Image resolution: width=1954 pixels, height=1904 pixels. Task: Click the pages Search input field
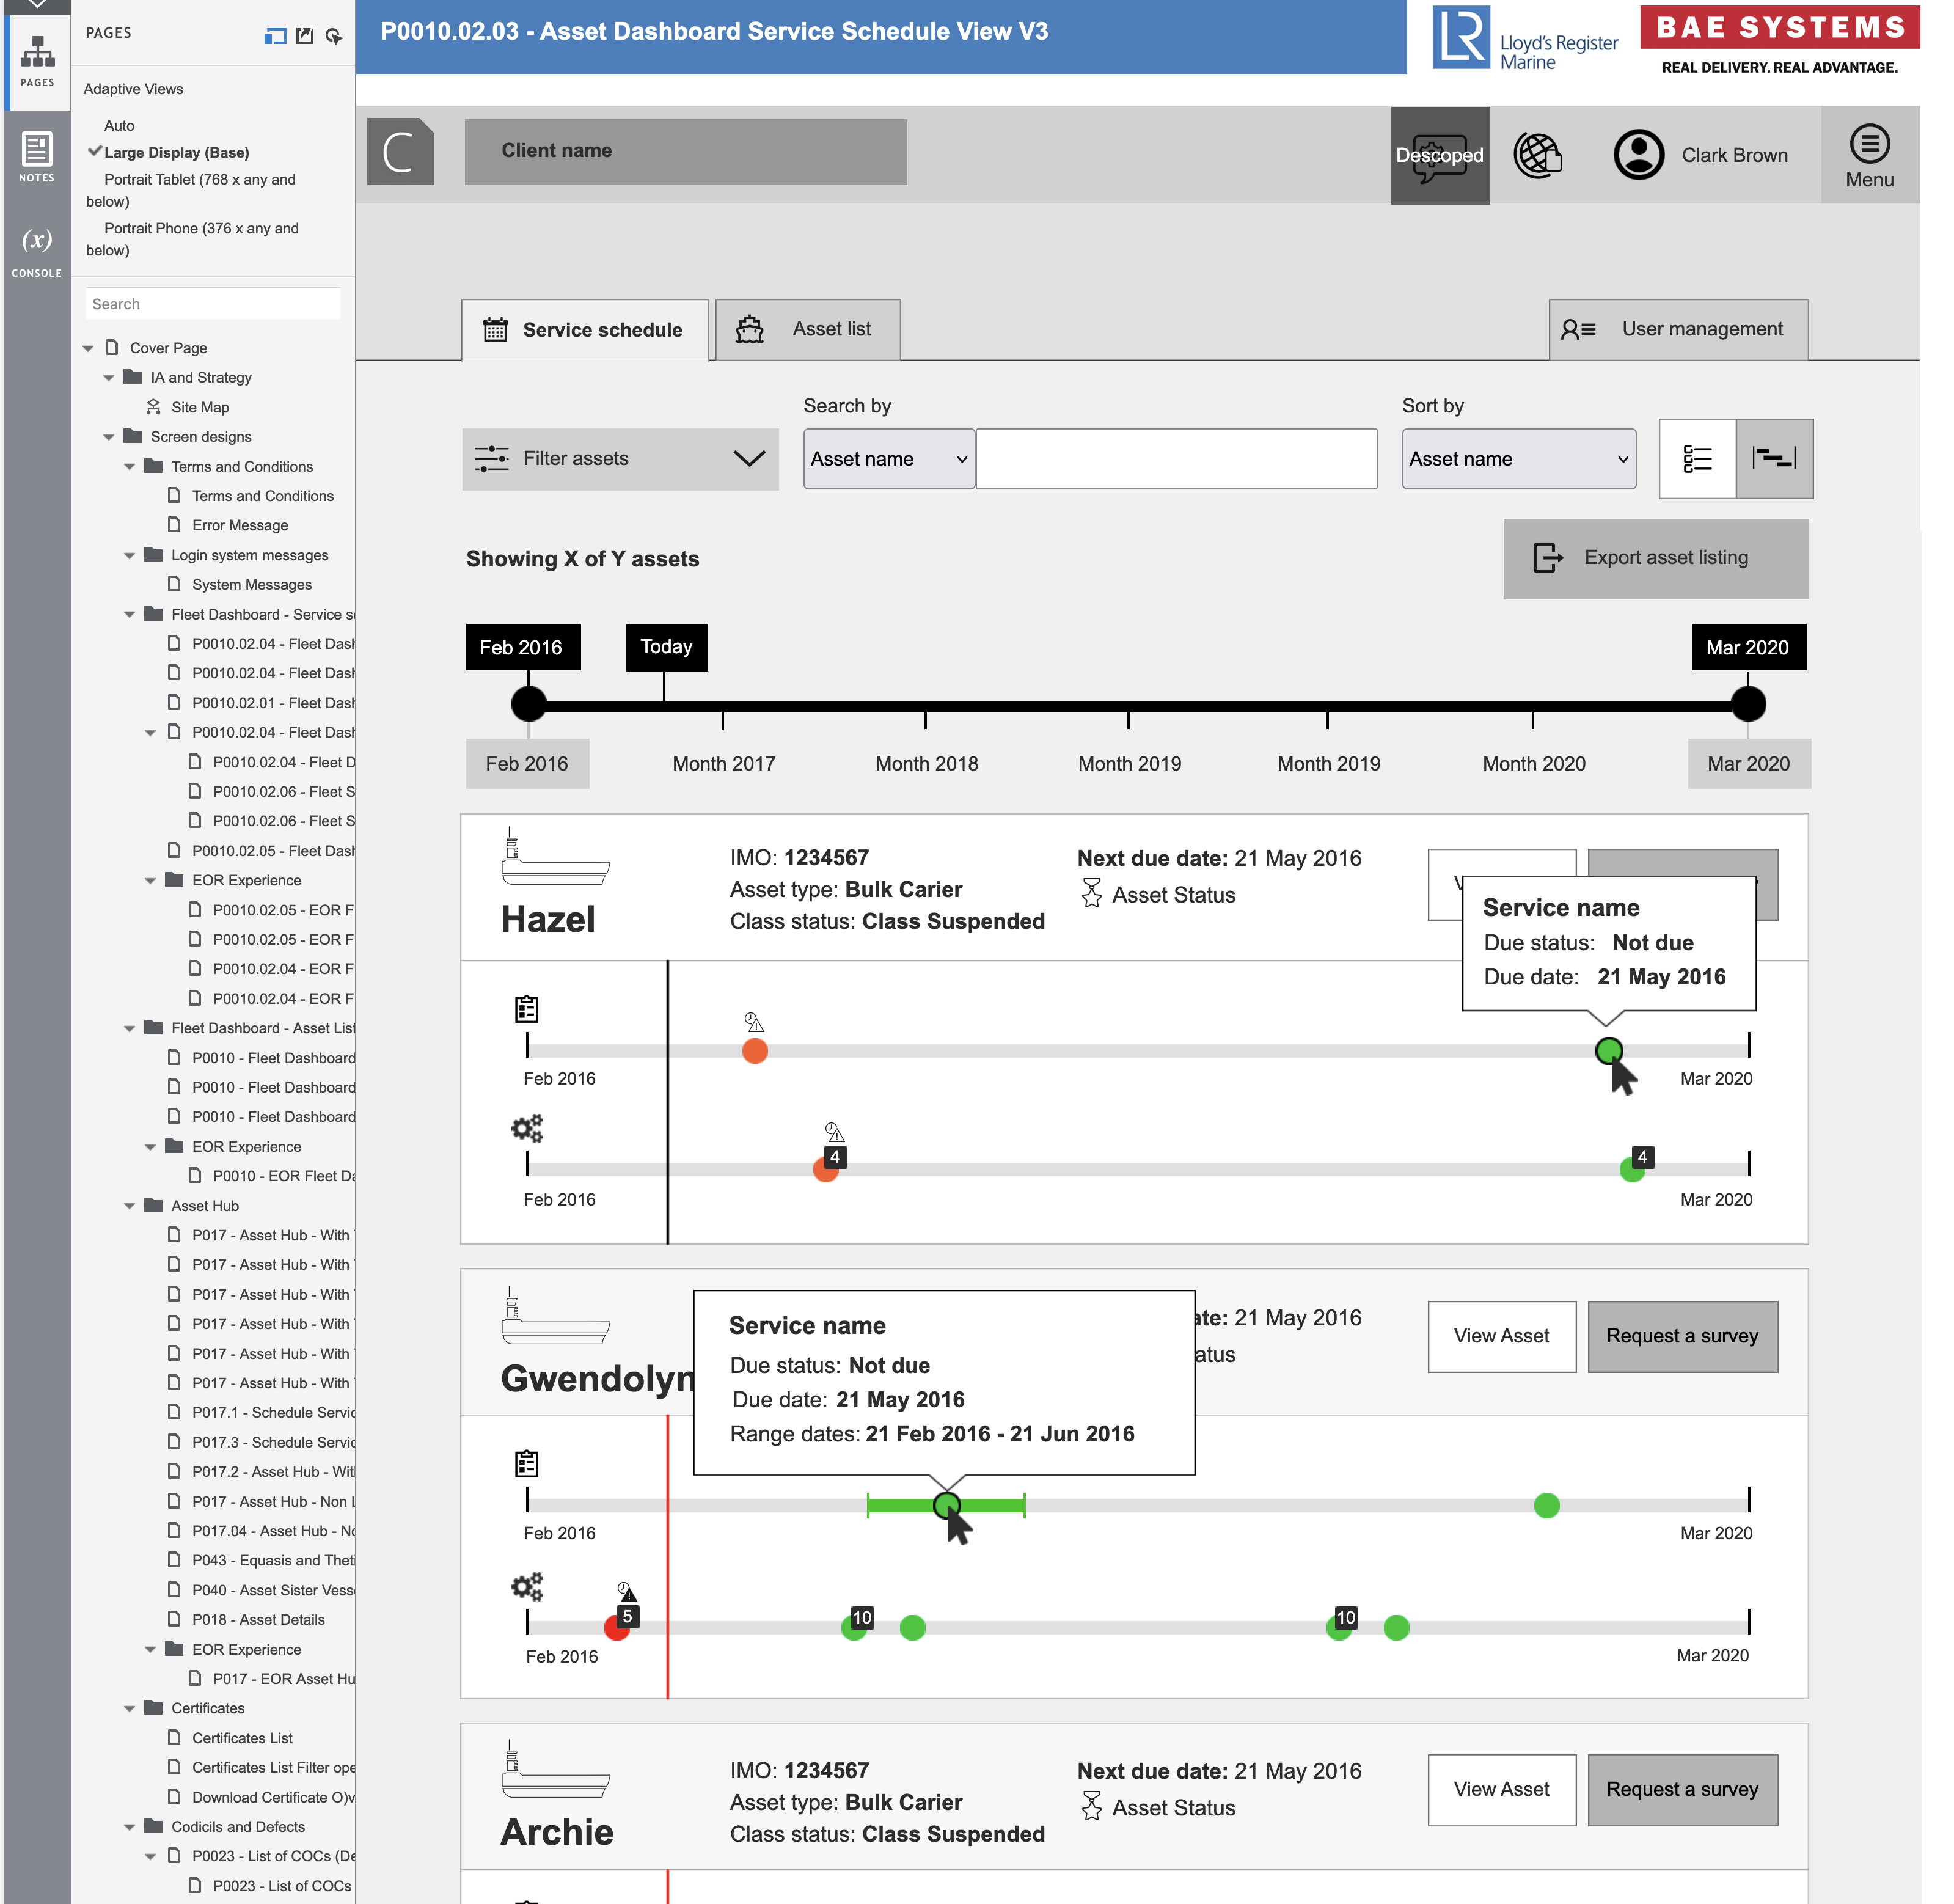pyautogui.click(x=212, y=304)
